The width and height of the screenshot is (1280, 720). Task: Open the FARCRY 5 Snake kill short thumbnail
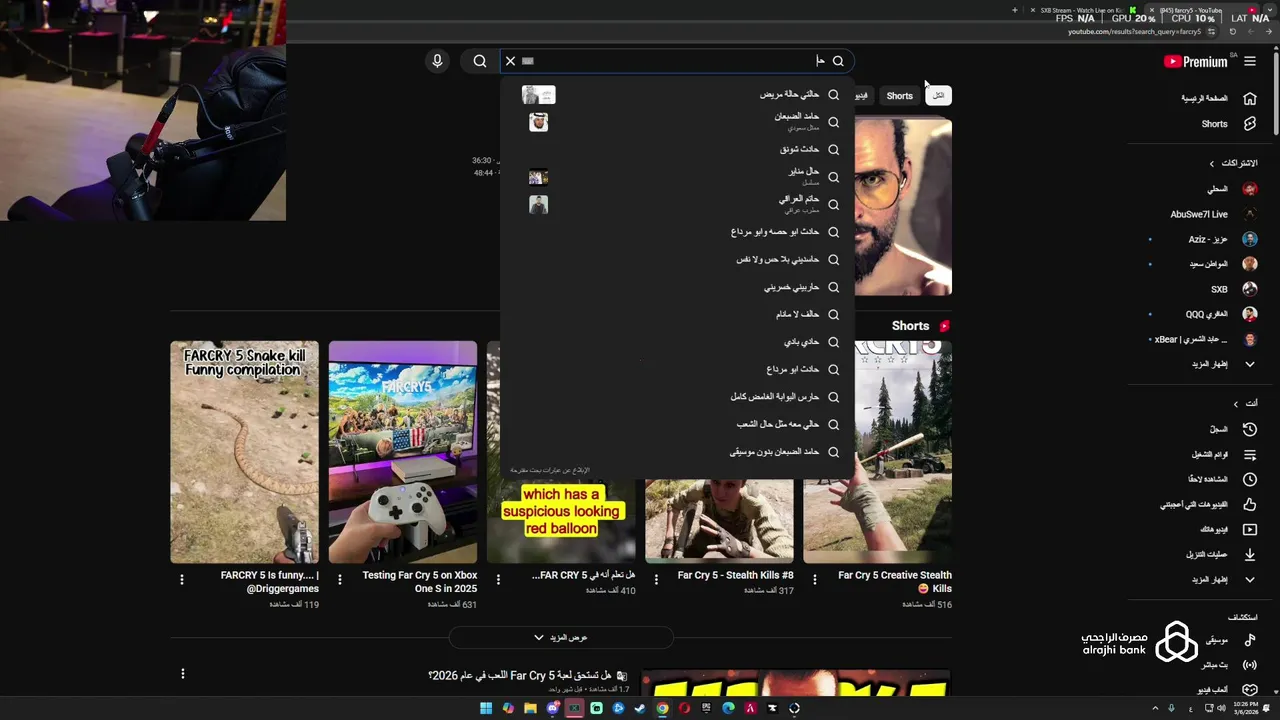coord(244,452)
